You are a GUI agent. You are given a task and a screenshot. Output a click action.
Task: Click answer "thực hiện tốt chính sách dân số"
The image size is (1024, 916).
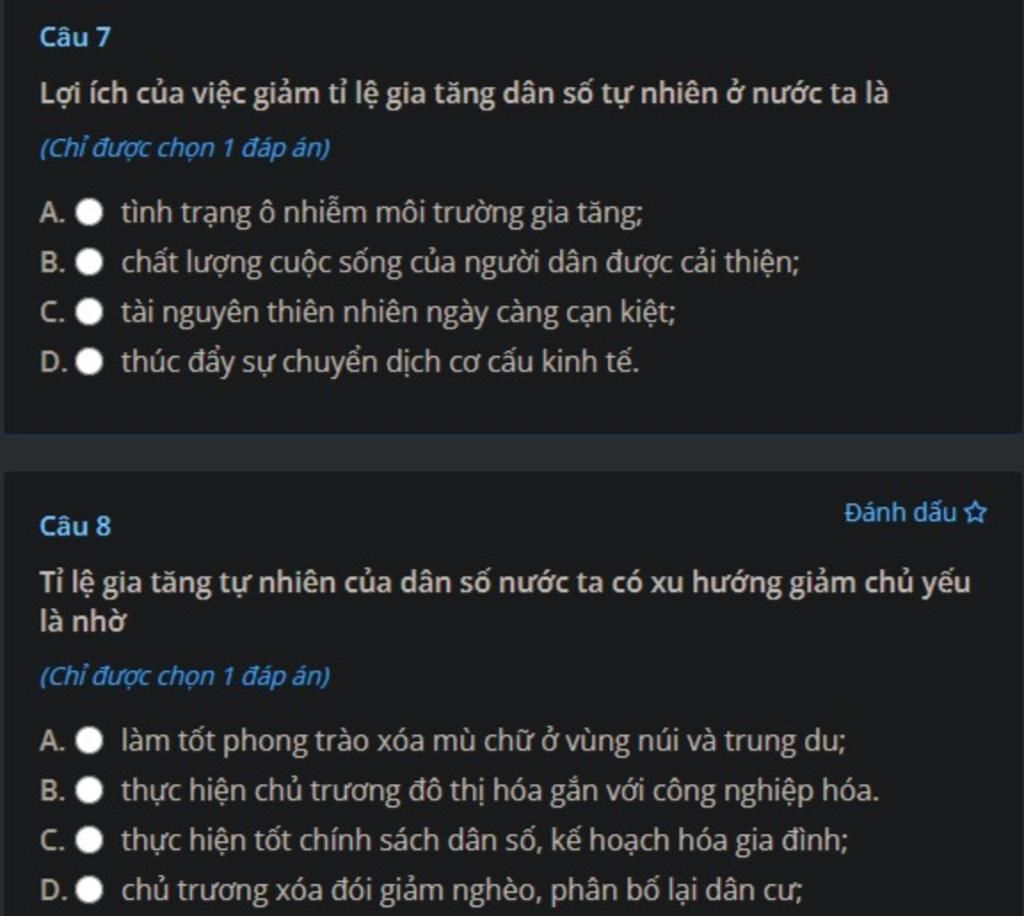click(x=484, y=840)
